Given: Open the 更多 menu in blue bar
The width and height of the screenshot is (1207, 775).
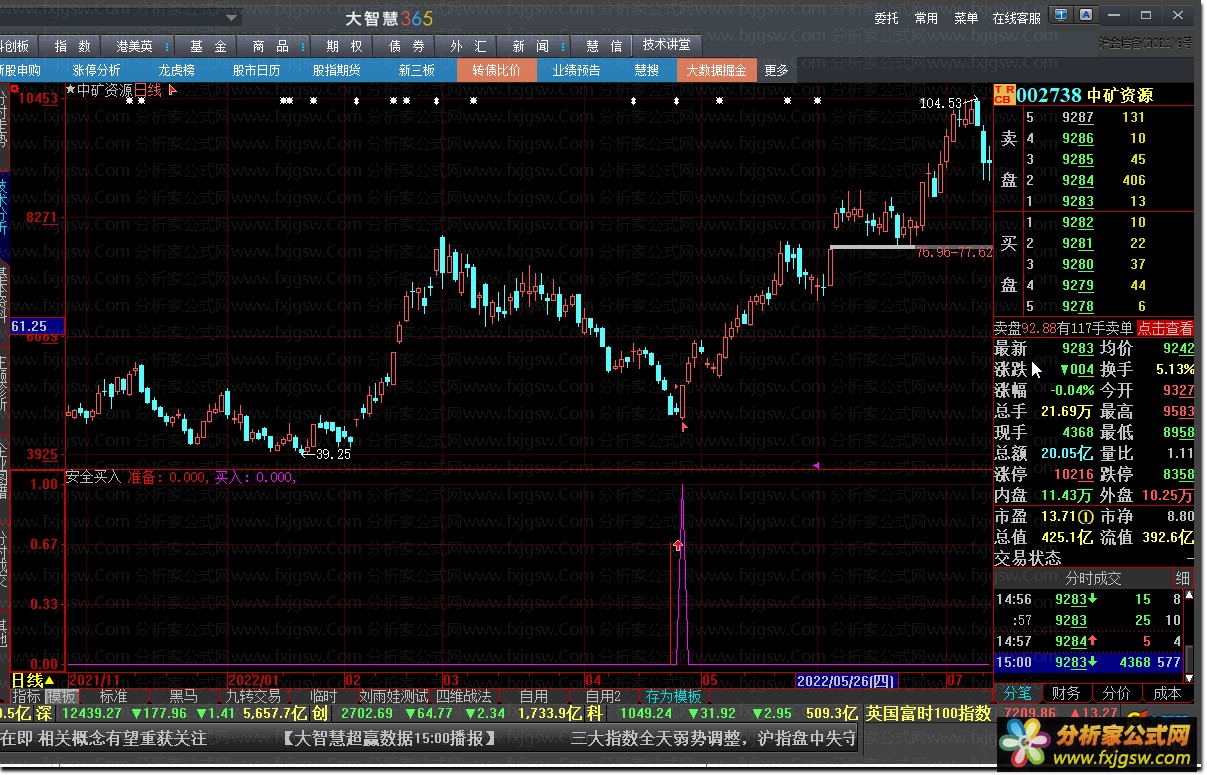Looking at the screenshot, I should [x=776, y=70].
